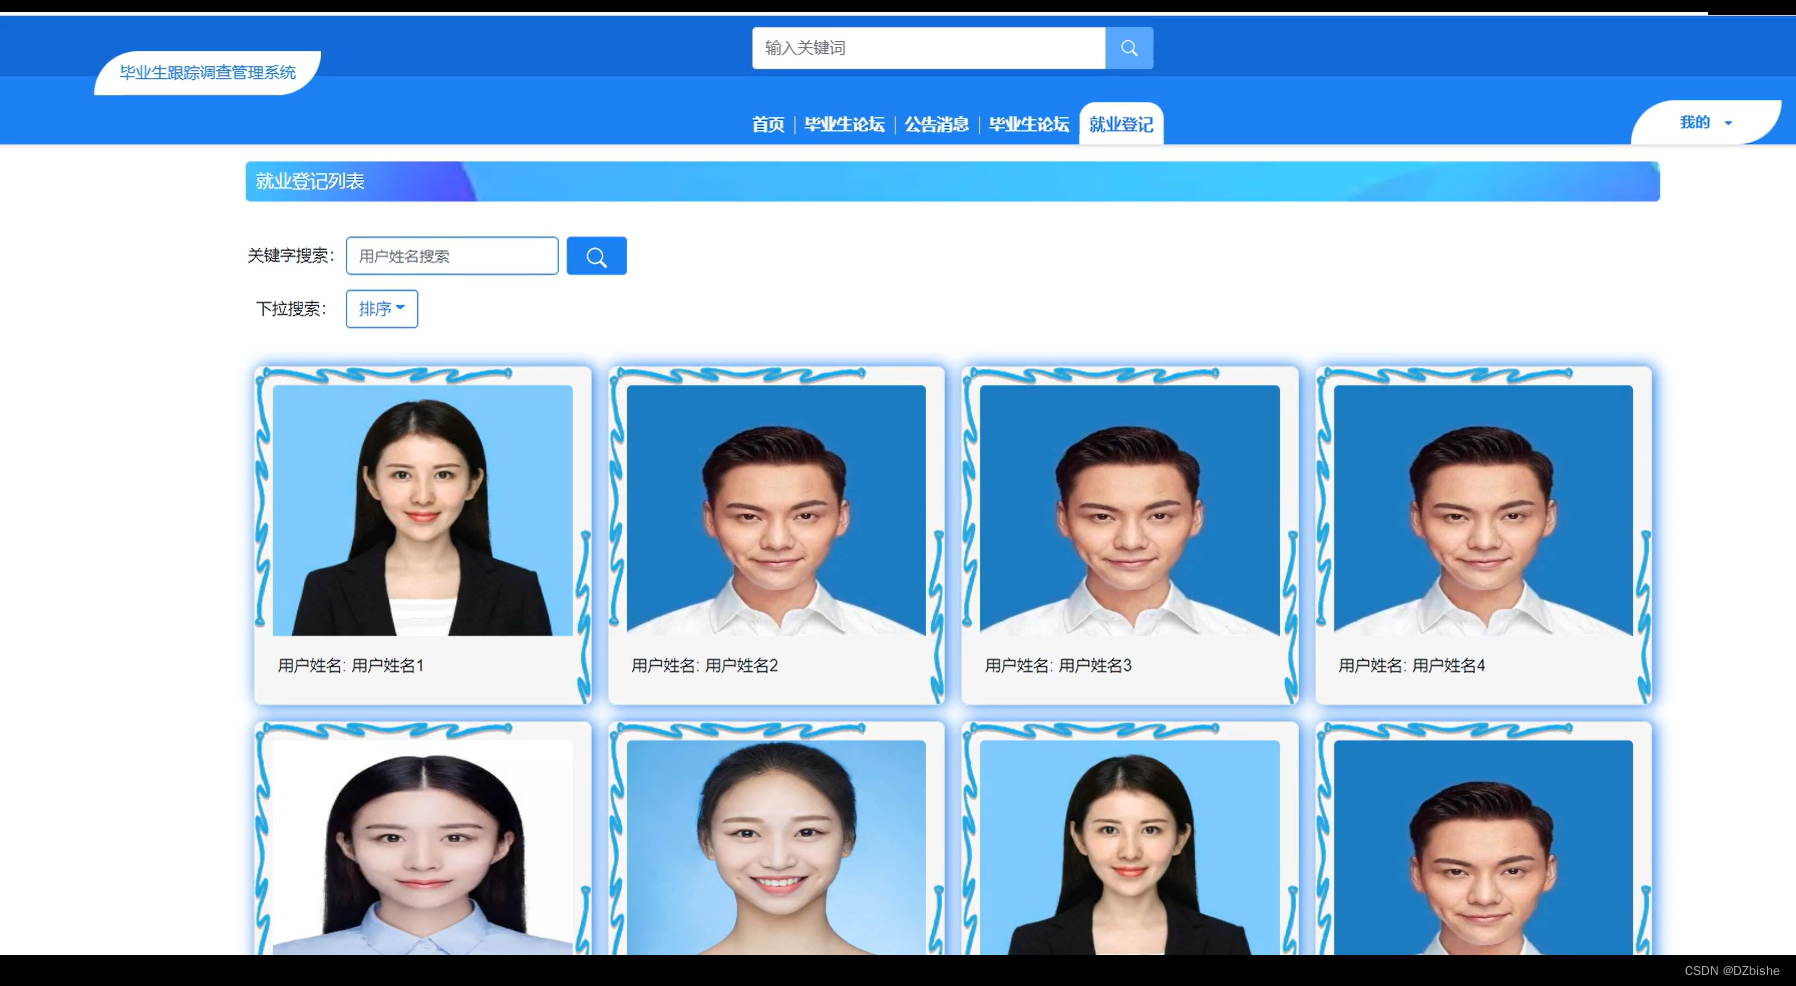Select the 就业登记 tab
This screenshot has height=986, width=1796.
tap(1121, 124)
